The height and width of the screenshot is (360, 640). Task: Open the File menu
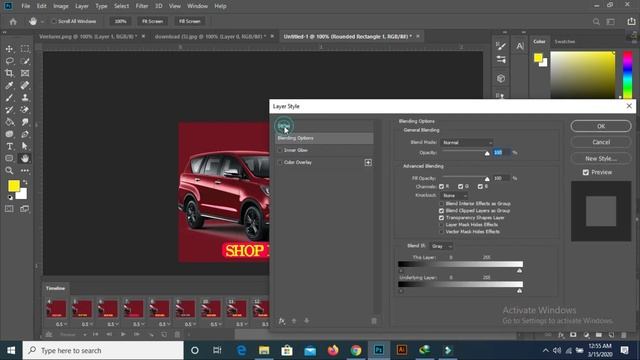[x=26, y=6]
